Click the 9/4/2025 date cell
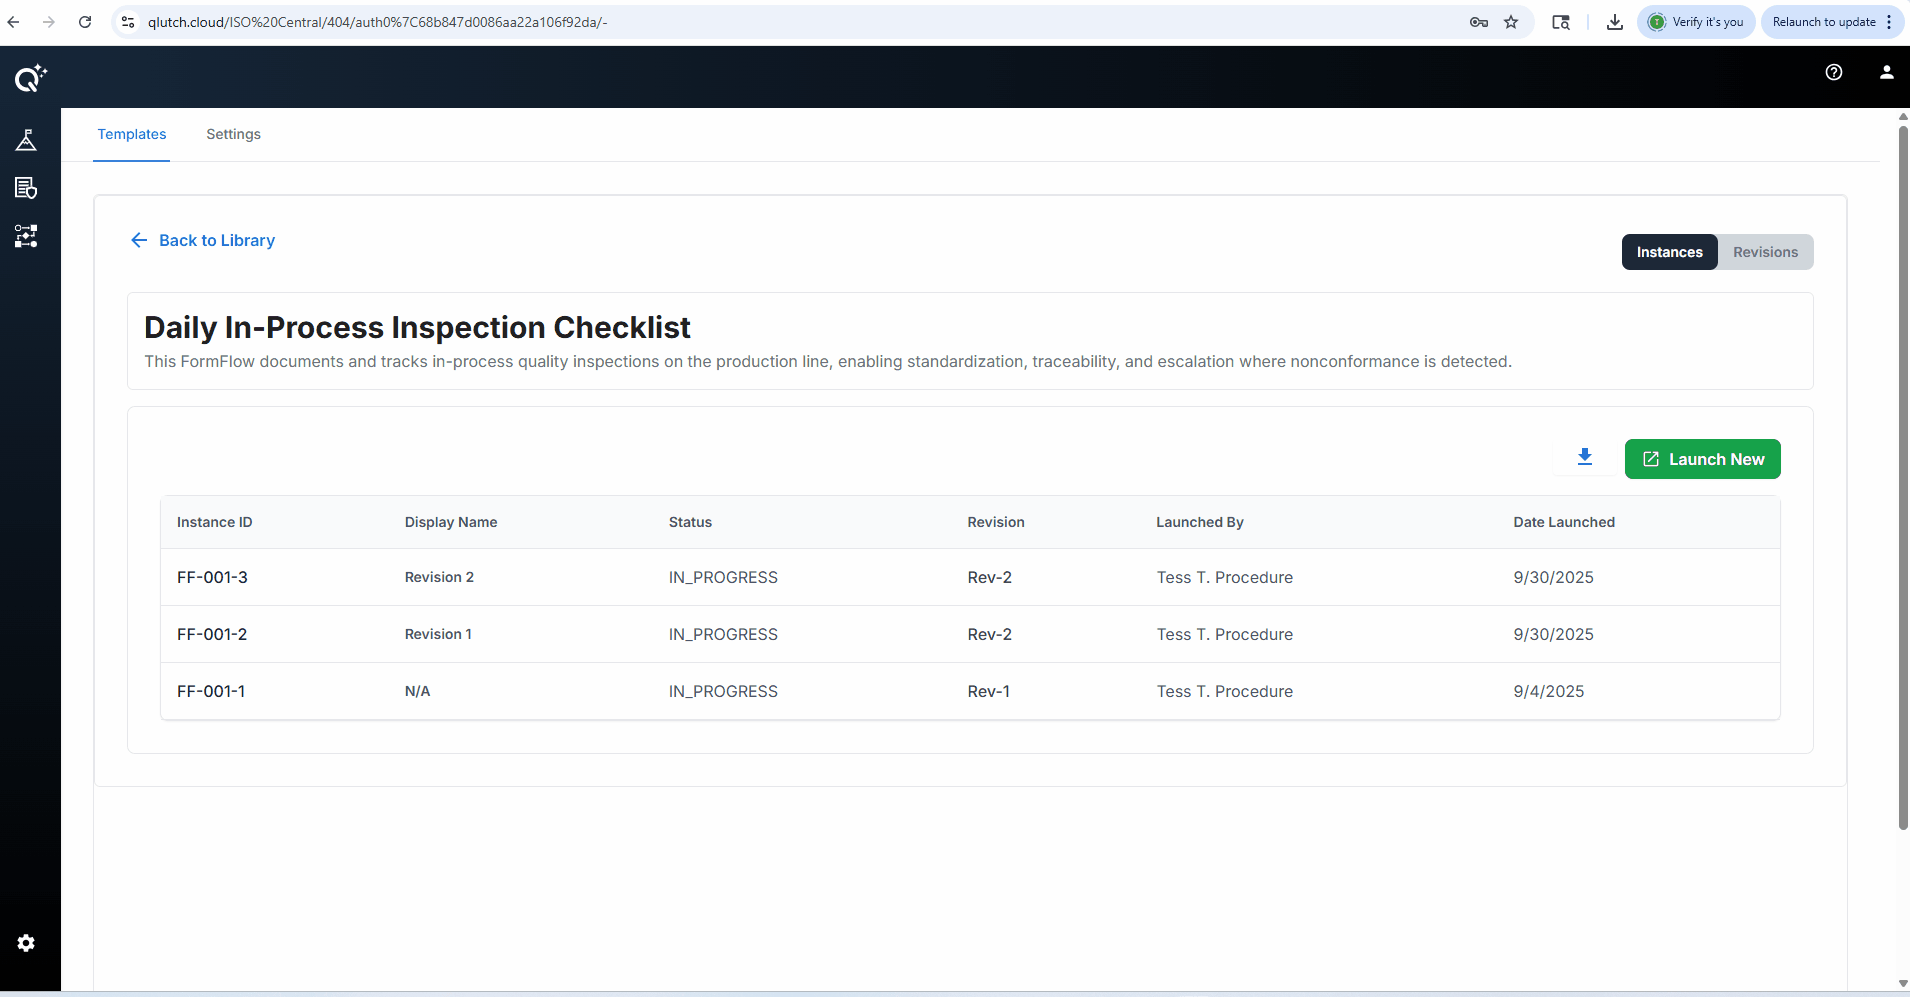This screenshot has width=1910, height=997. click(1549, 691)
